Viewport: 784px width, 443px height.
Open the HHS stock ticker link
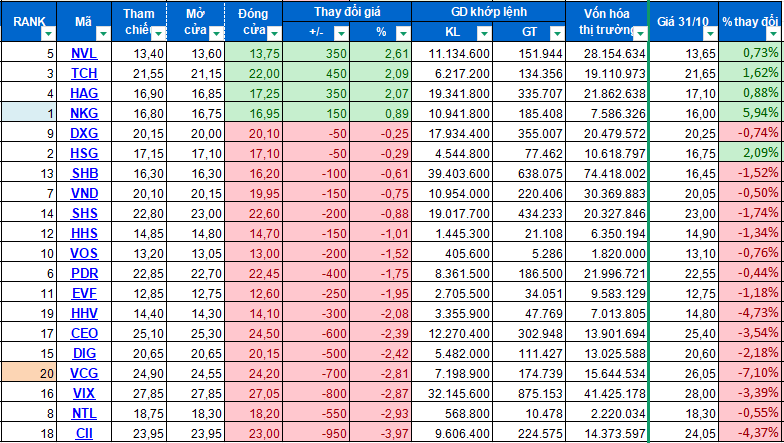tap(84, 234)
